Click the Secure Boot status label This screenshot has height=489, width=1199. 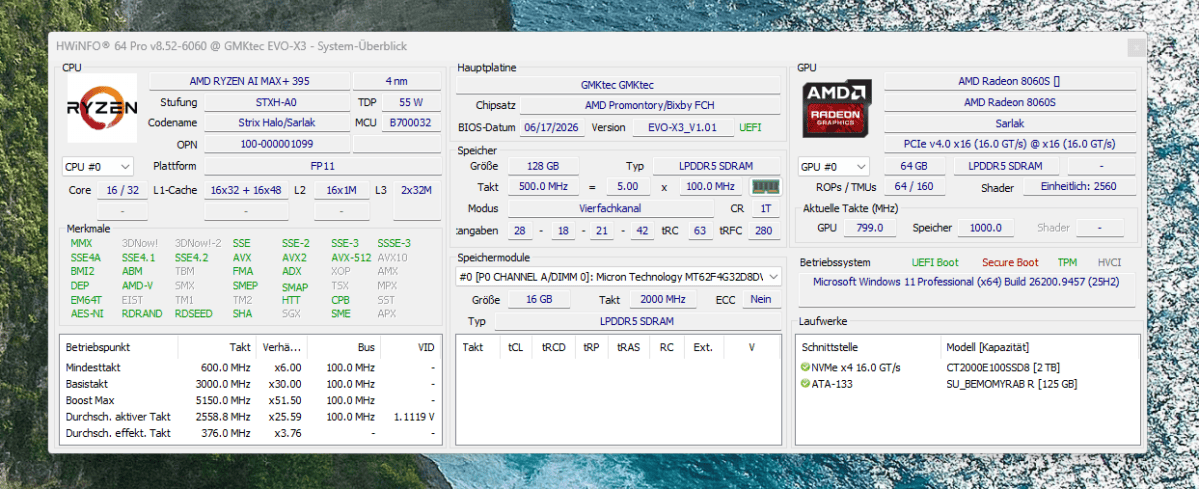coord(1010,262)
